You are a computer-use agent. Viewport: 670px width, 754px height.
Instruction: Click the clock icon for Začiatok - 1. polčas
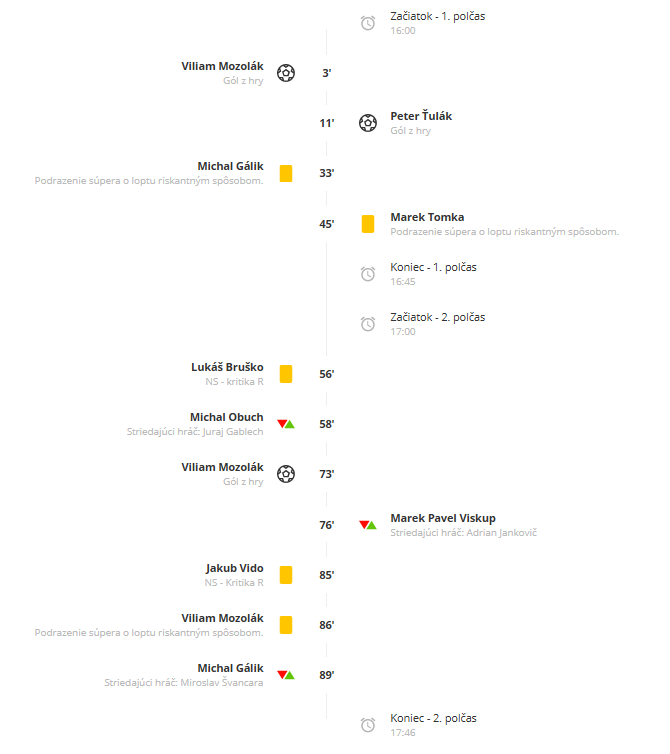pyautogui.click(x=368, y=23)
